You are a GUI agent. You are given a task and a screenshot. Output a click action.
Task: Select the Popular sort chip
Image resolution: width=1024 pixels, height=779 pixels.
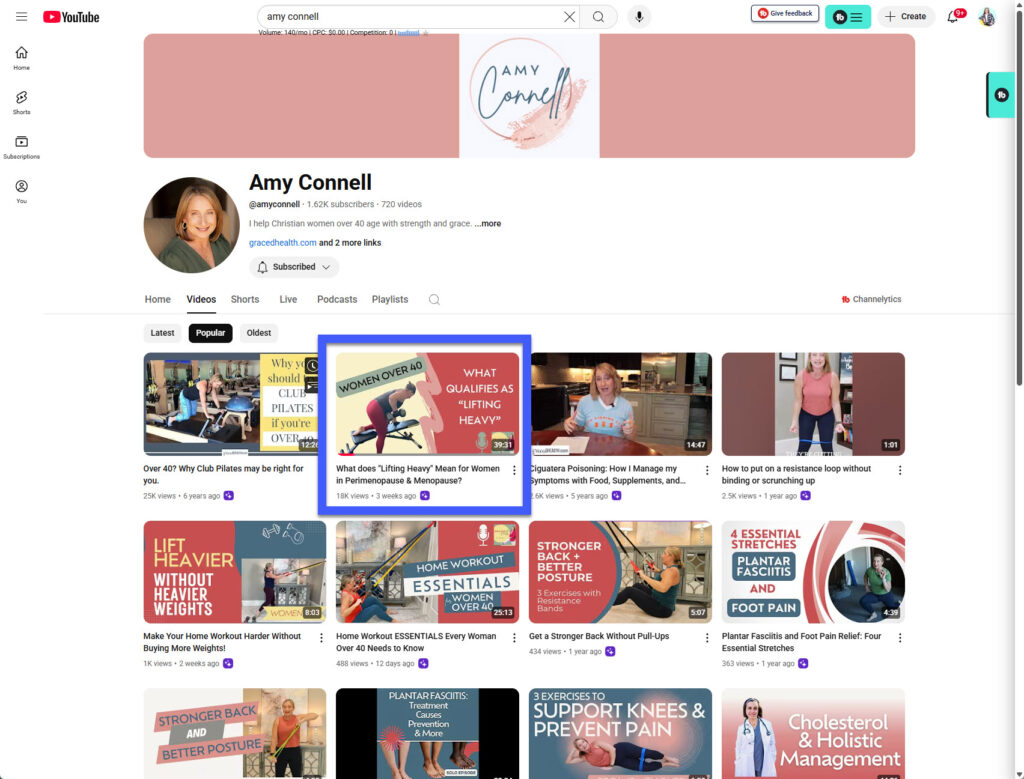pyautogui.click(x=210, y=332)
